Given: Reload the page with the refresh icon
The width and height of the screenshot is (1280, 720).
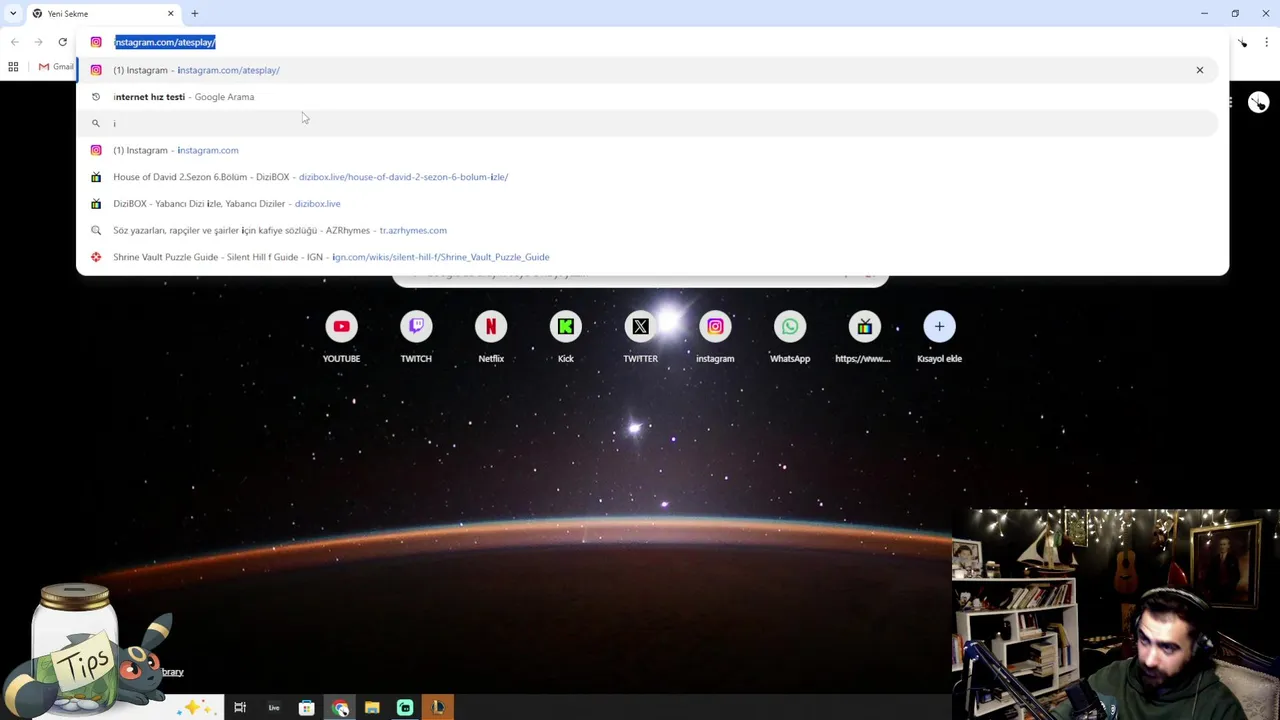Looking at the screenshot, I should click(x=62, y=42).
